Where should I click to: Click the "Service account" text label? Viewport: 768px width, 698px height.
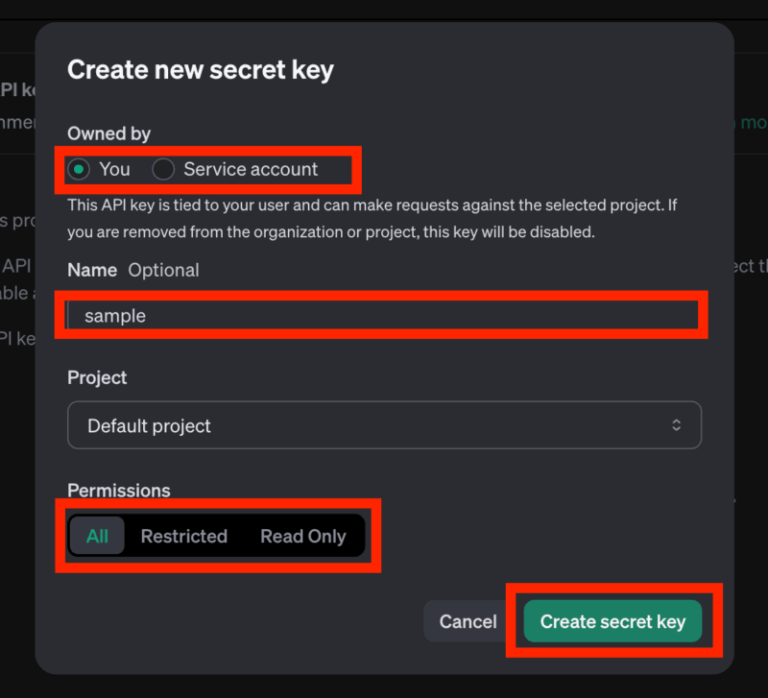pyautogui.click(x=250, y=169)
